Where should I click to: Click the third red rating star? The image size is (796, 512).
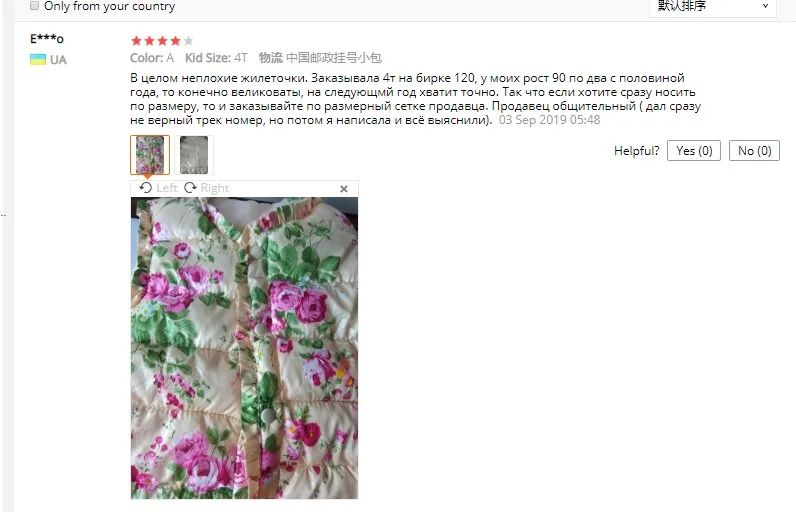pos(162,41)
